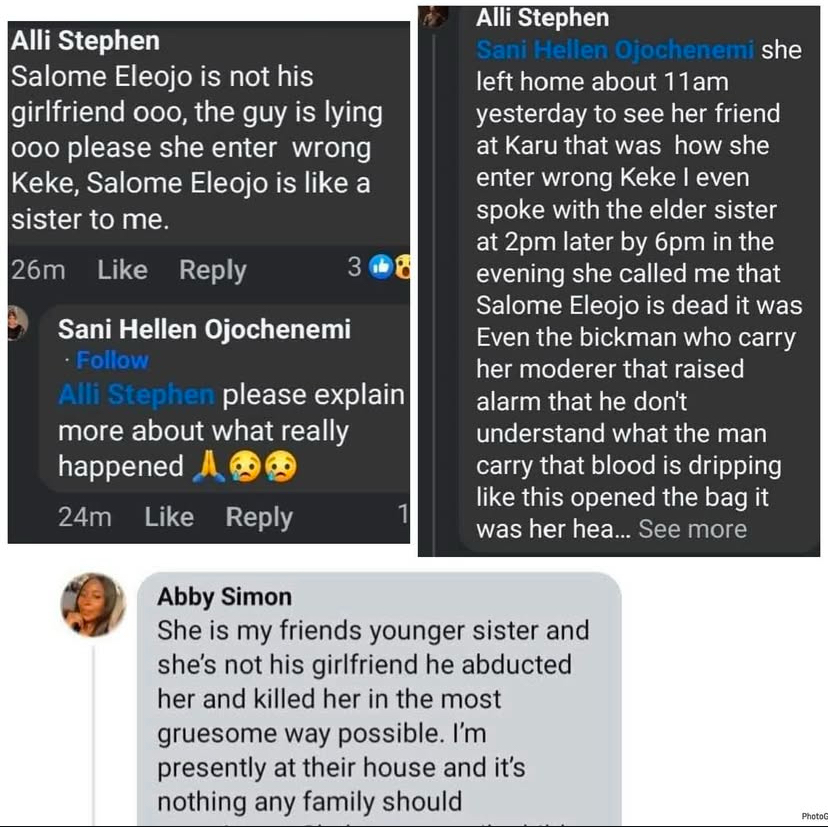Click the 24m reply timestamp
Image resolution: width=828 pixels, height=827 pixels.
pos(85,517)
